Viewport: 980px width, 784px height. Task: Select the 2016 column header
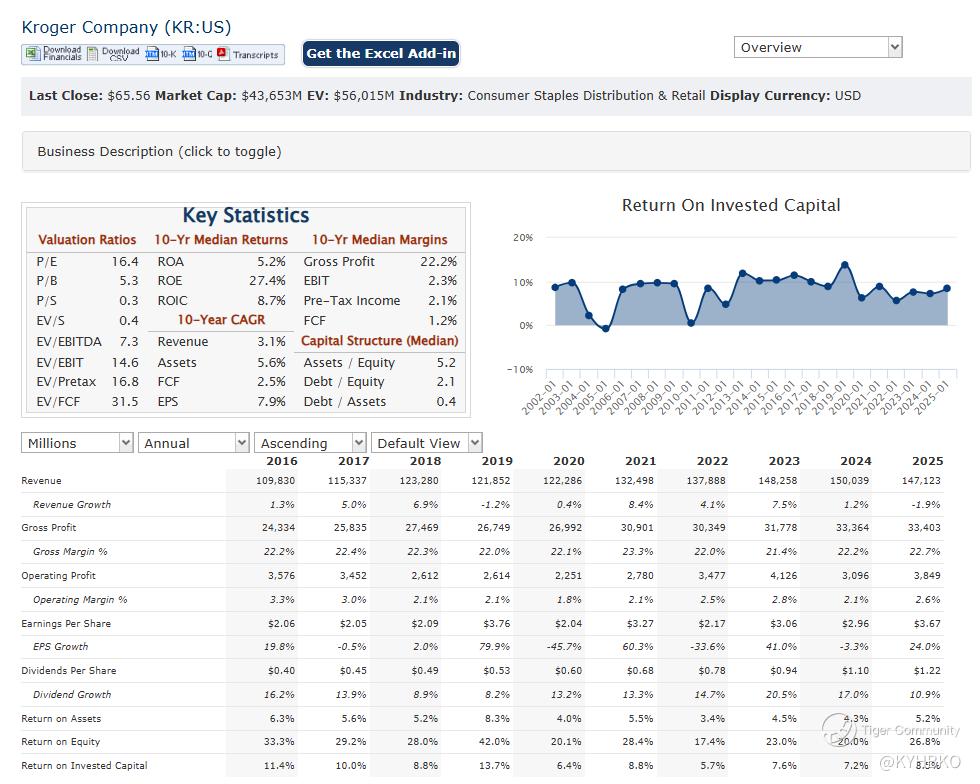click(x=281, y=461)
